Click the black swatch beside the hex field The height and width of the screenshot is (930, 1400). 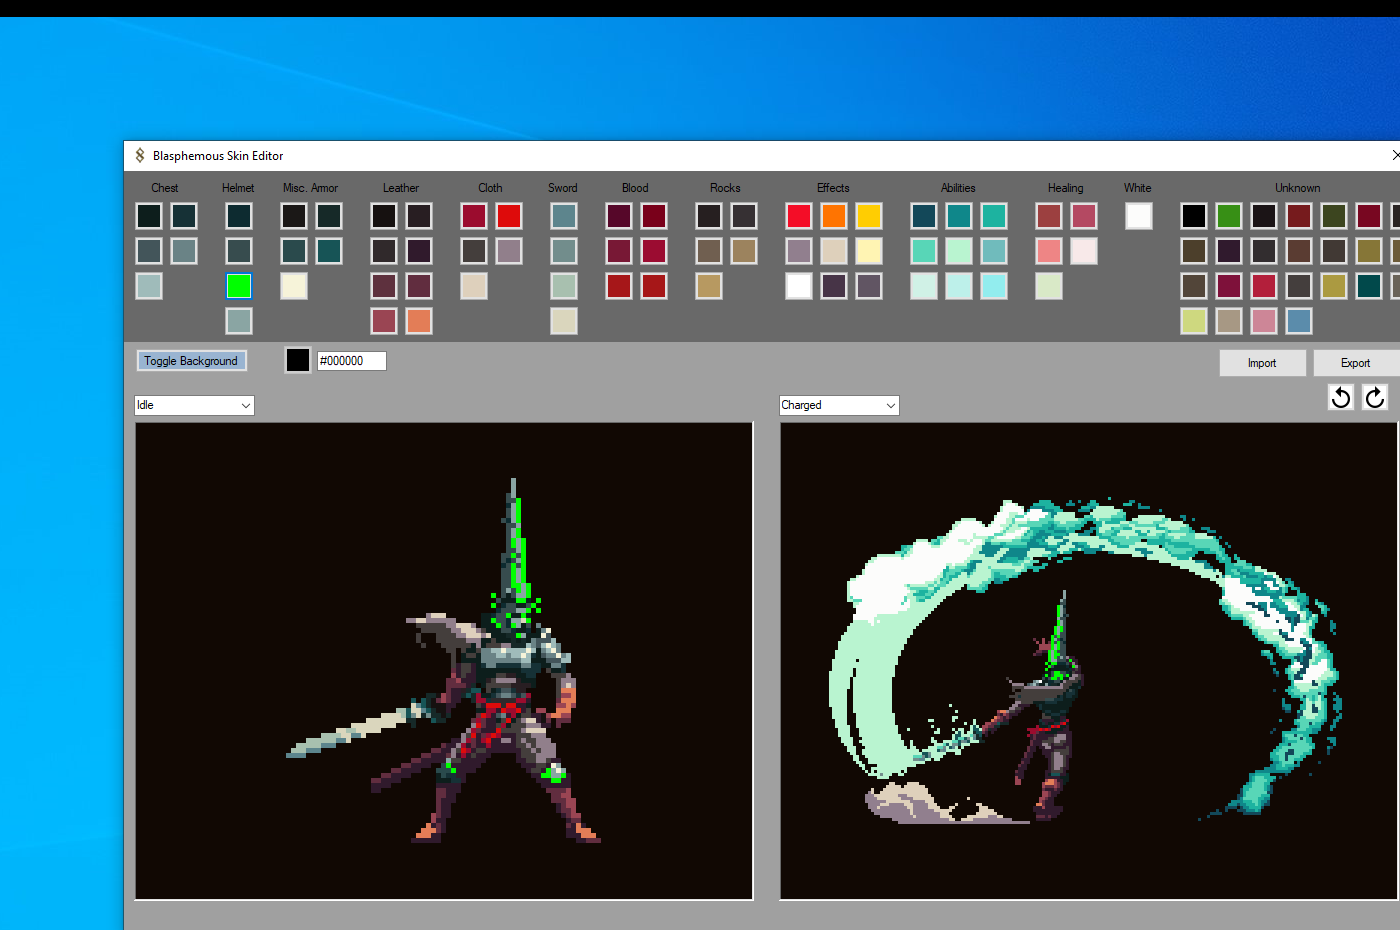click(x=297, y=360)
